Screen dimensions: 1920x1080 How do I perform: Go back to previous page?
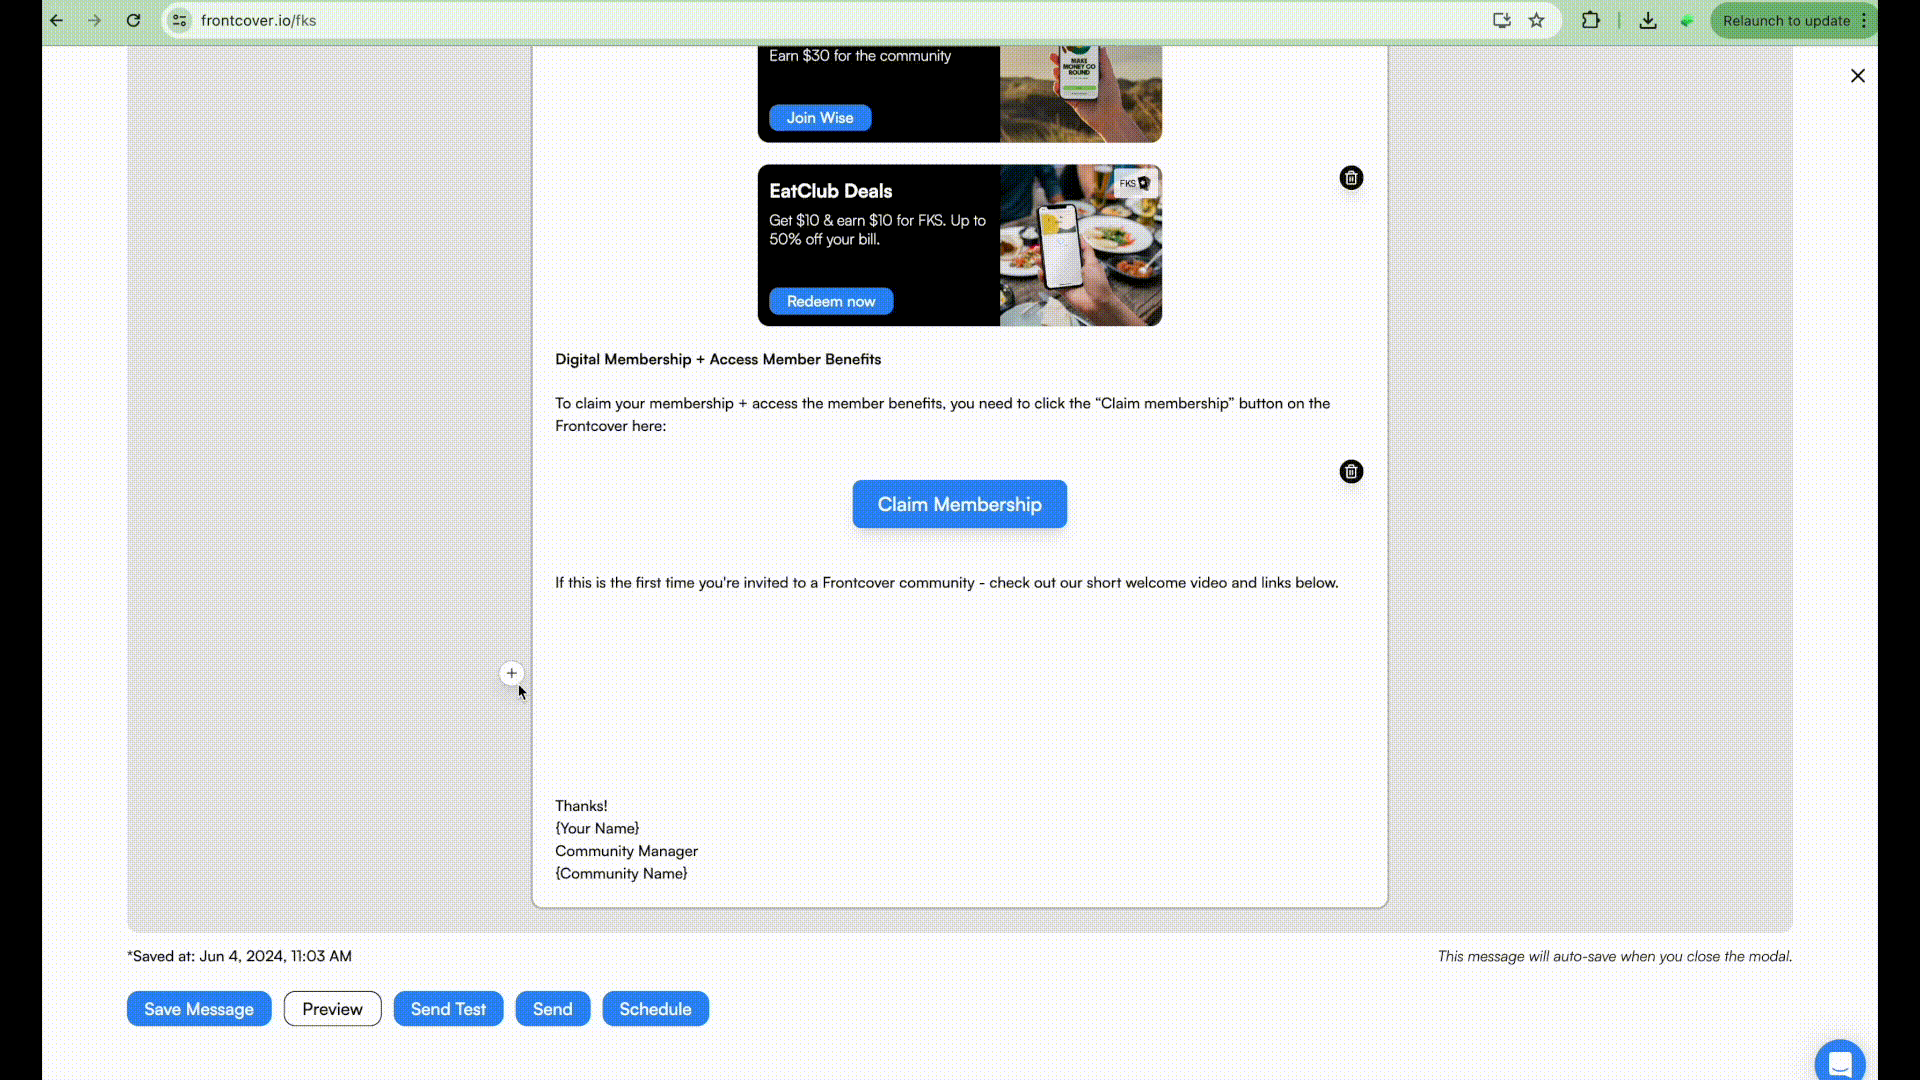pyautogui.click(x=57, y=21)
